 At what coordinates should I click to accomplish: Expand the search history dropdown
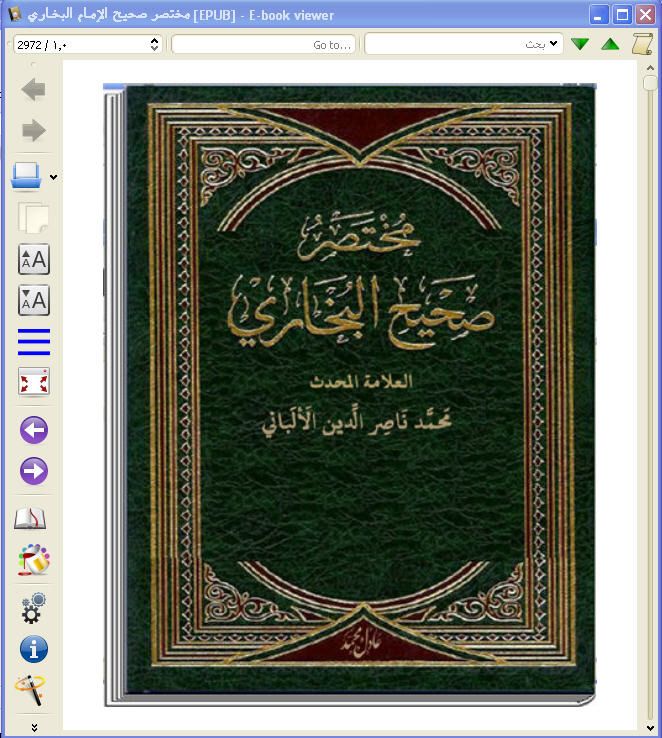click(x=554, y=44)
